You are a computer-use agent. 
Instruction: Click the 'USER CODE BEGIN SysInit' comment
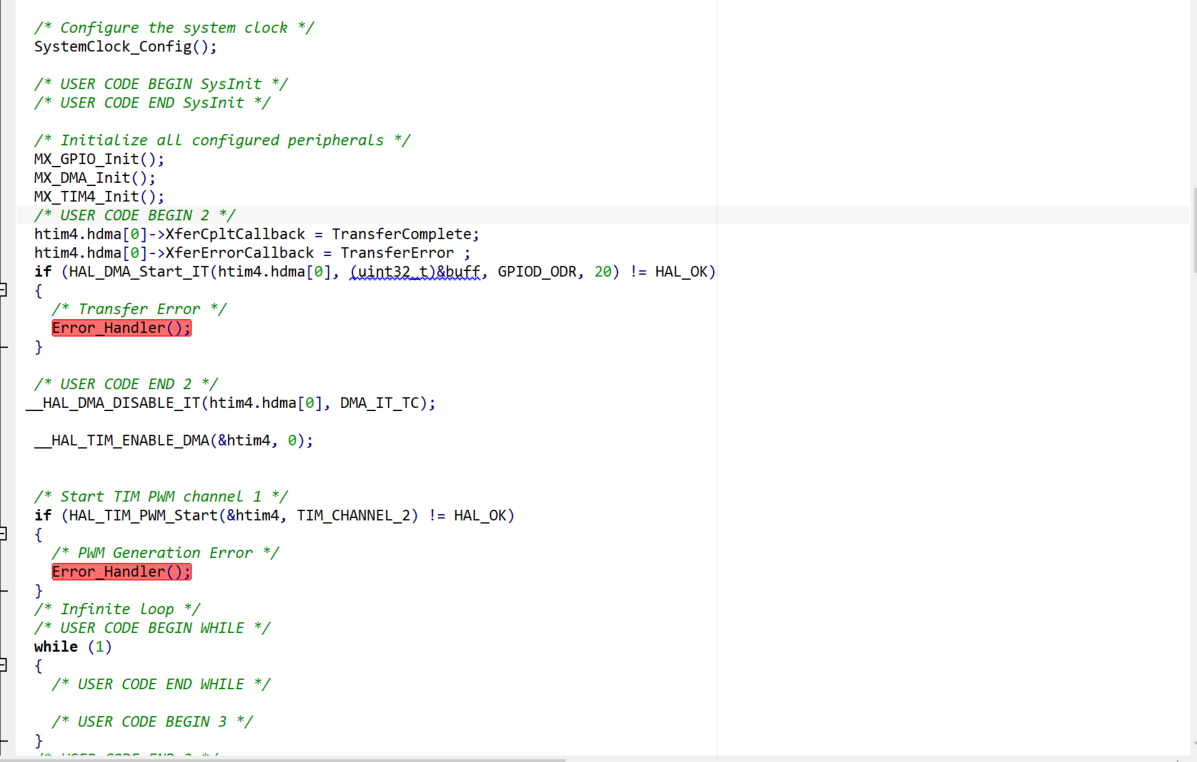coord(161,84)
